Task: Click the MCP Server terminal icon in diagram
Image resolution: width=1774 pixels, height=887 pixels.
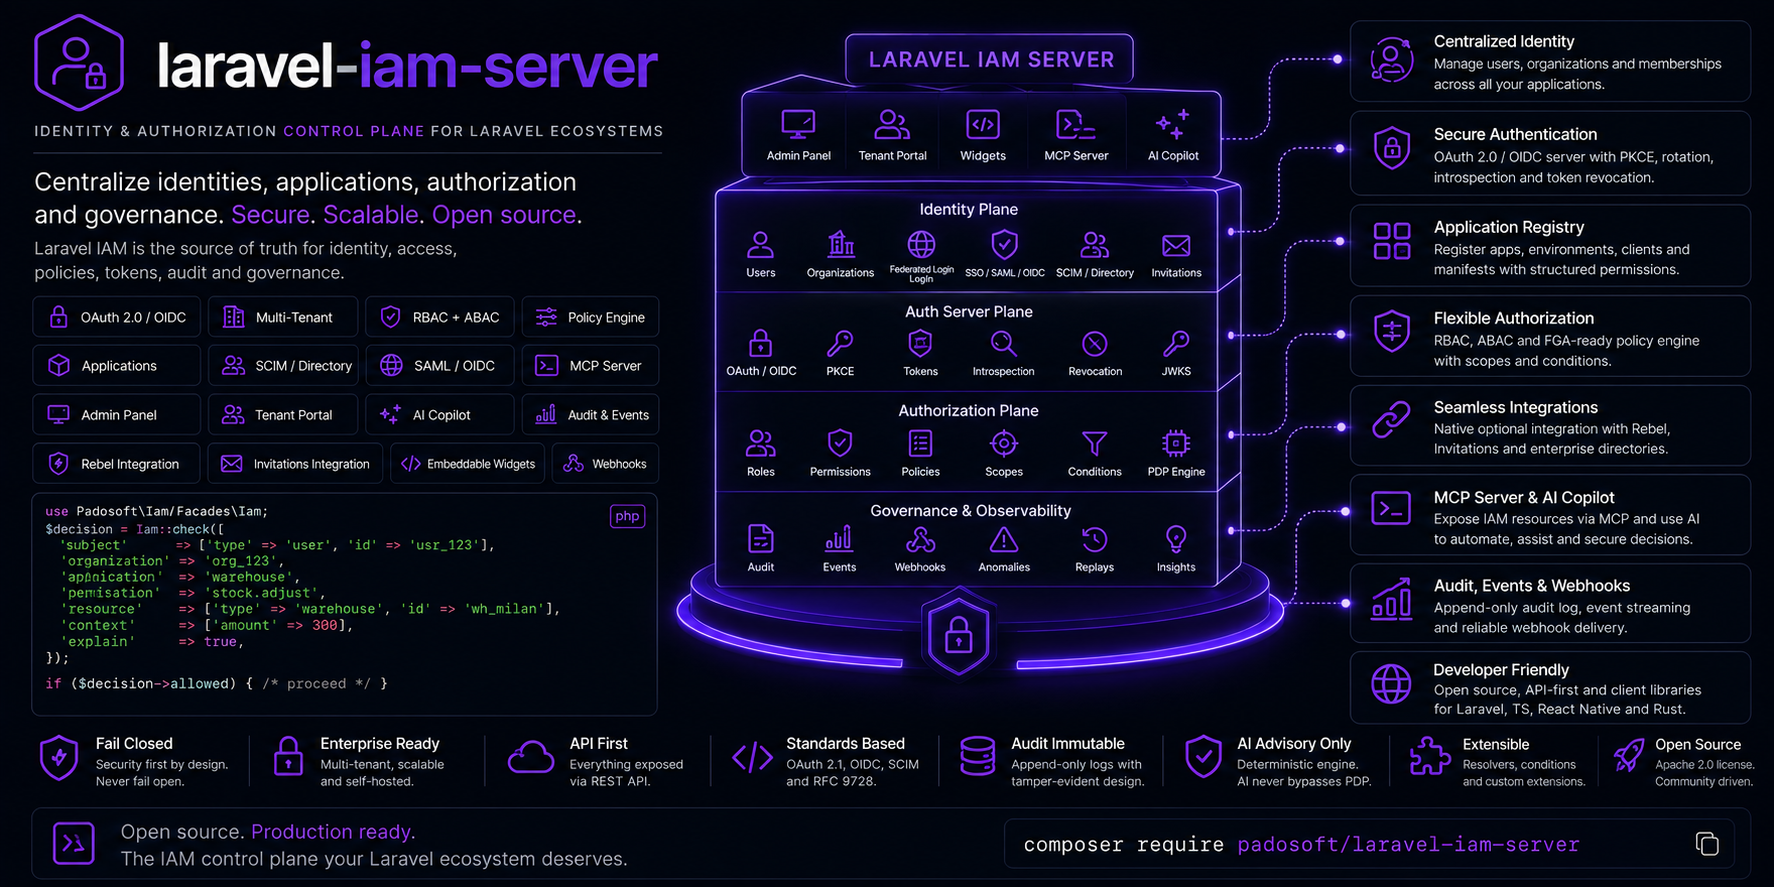Action: pos(1076,125)
